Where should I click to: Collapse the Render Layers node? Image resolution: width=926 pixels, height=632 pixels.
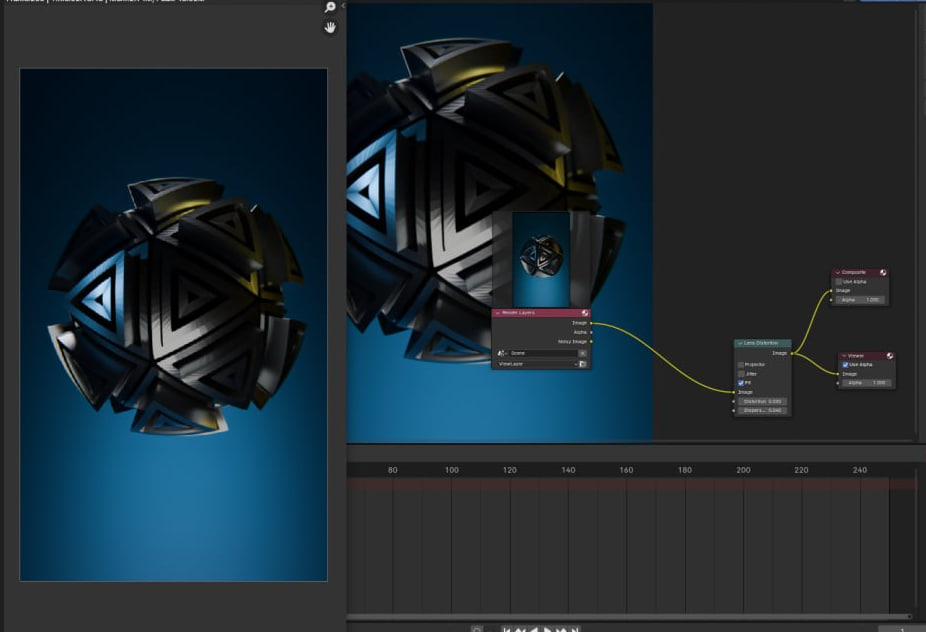pos(497,313)
